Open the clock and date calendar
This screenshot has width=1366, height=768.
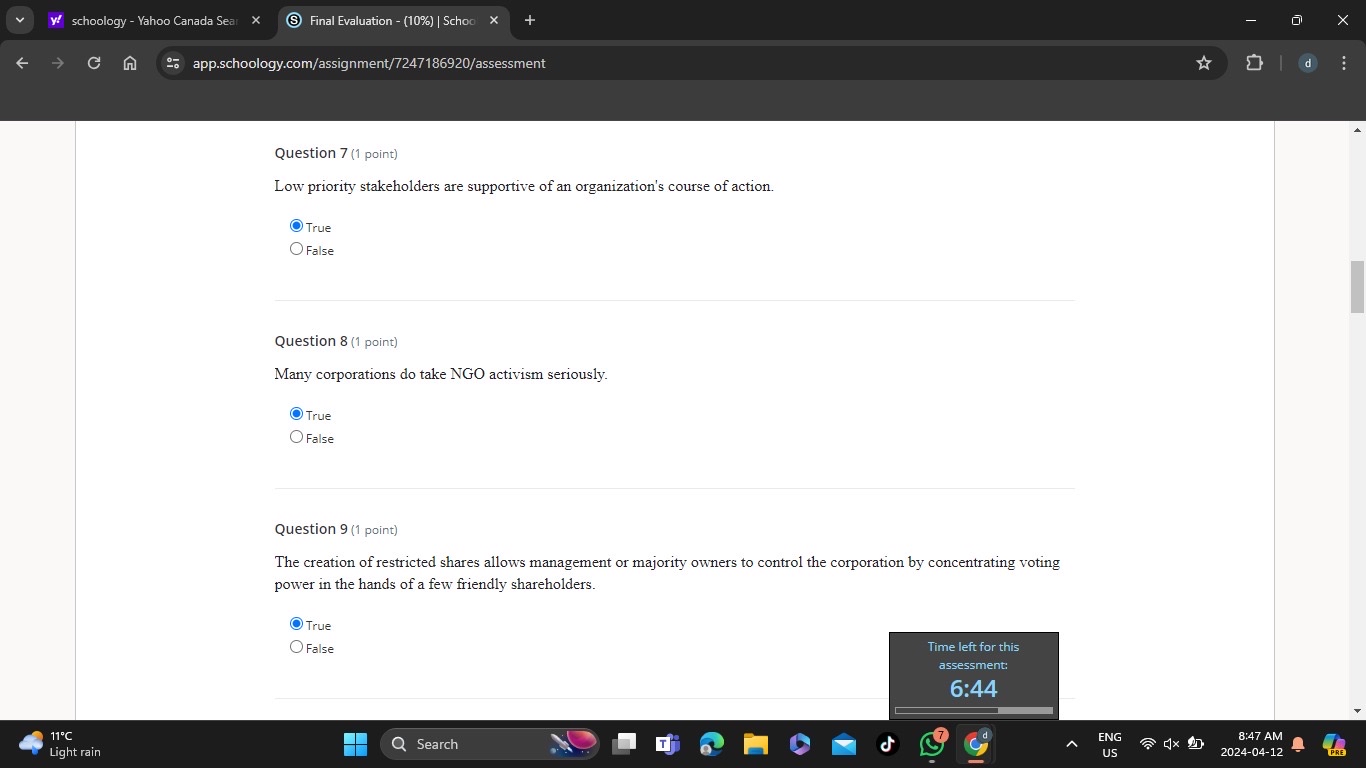coord(1251,744)
